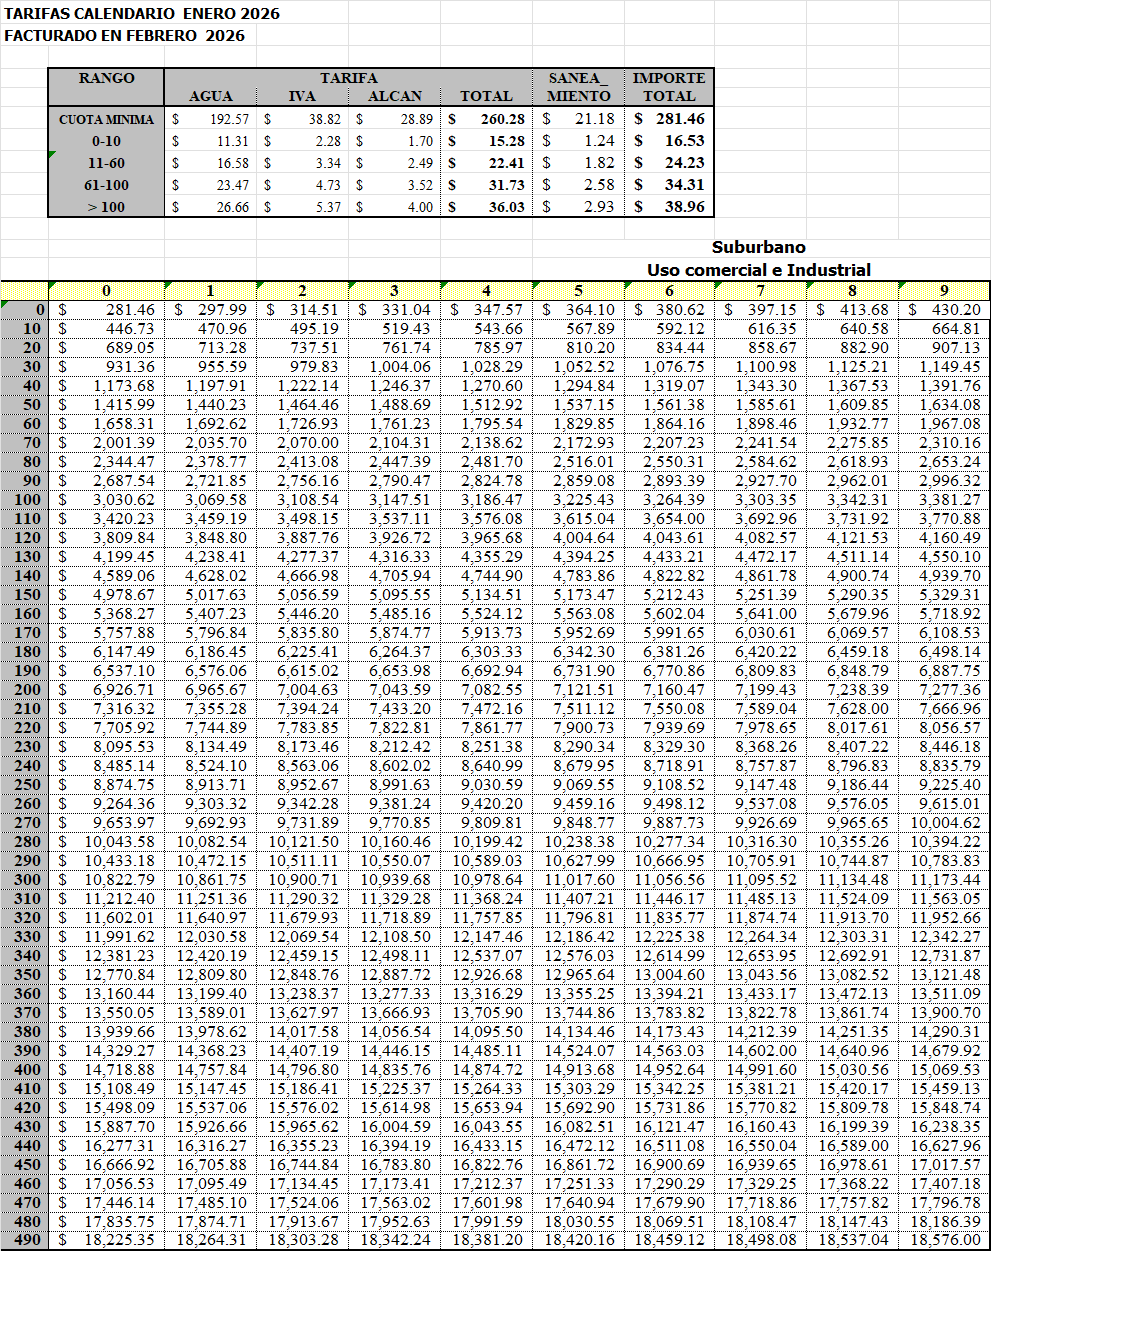Screen dimensions: 1128x1336
Task: Select the > 100 range label cell
Action: click(x=106, y=207)
